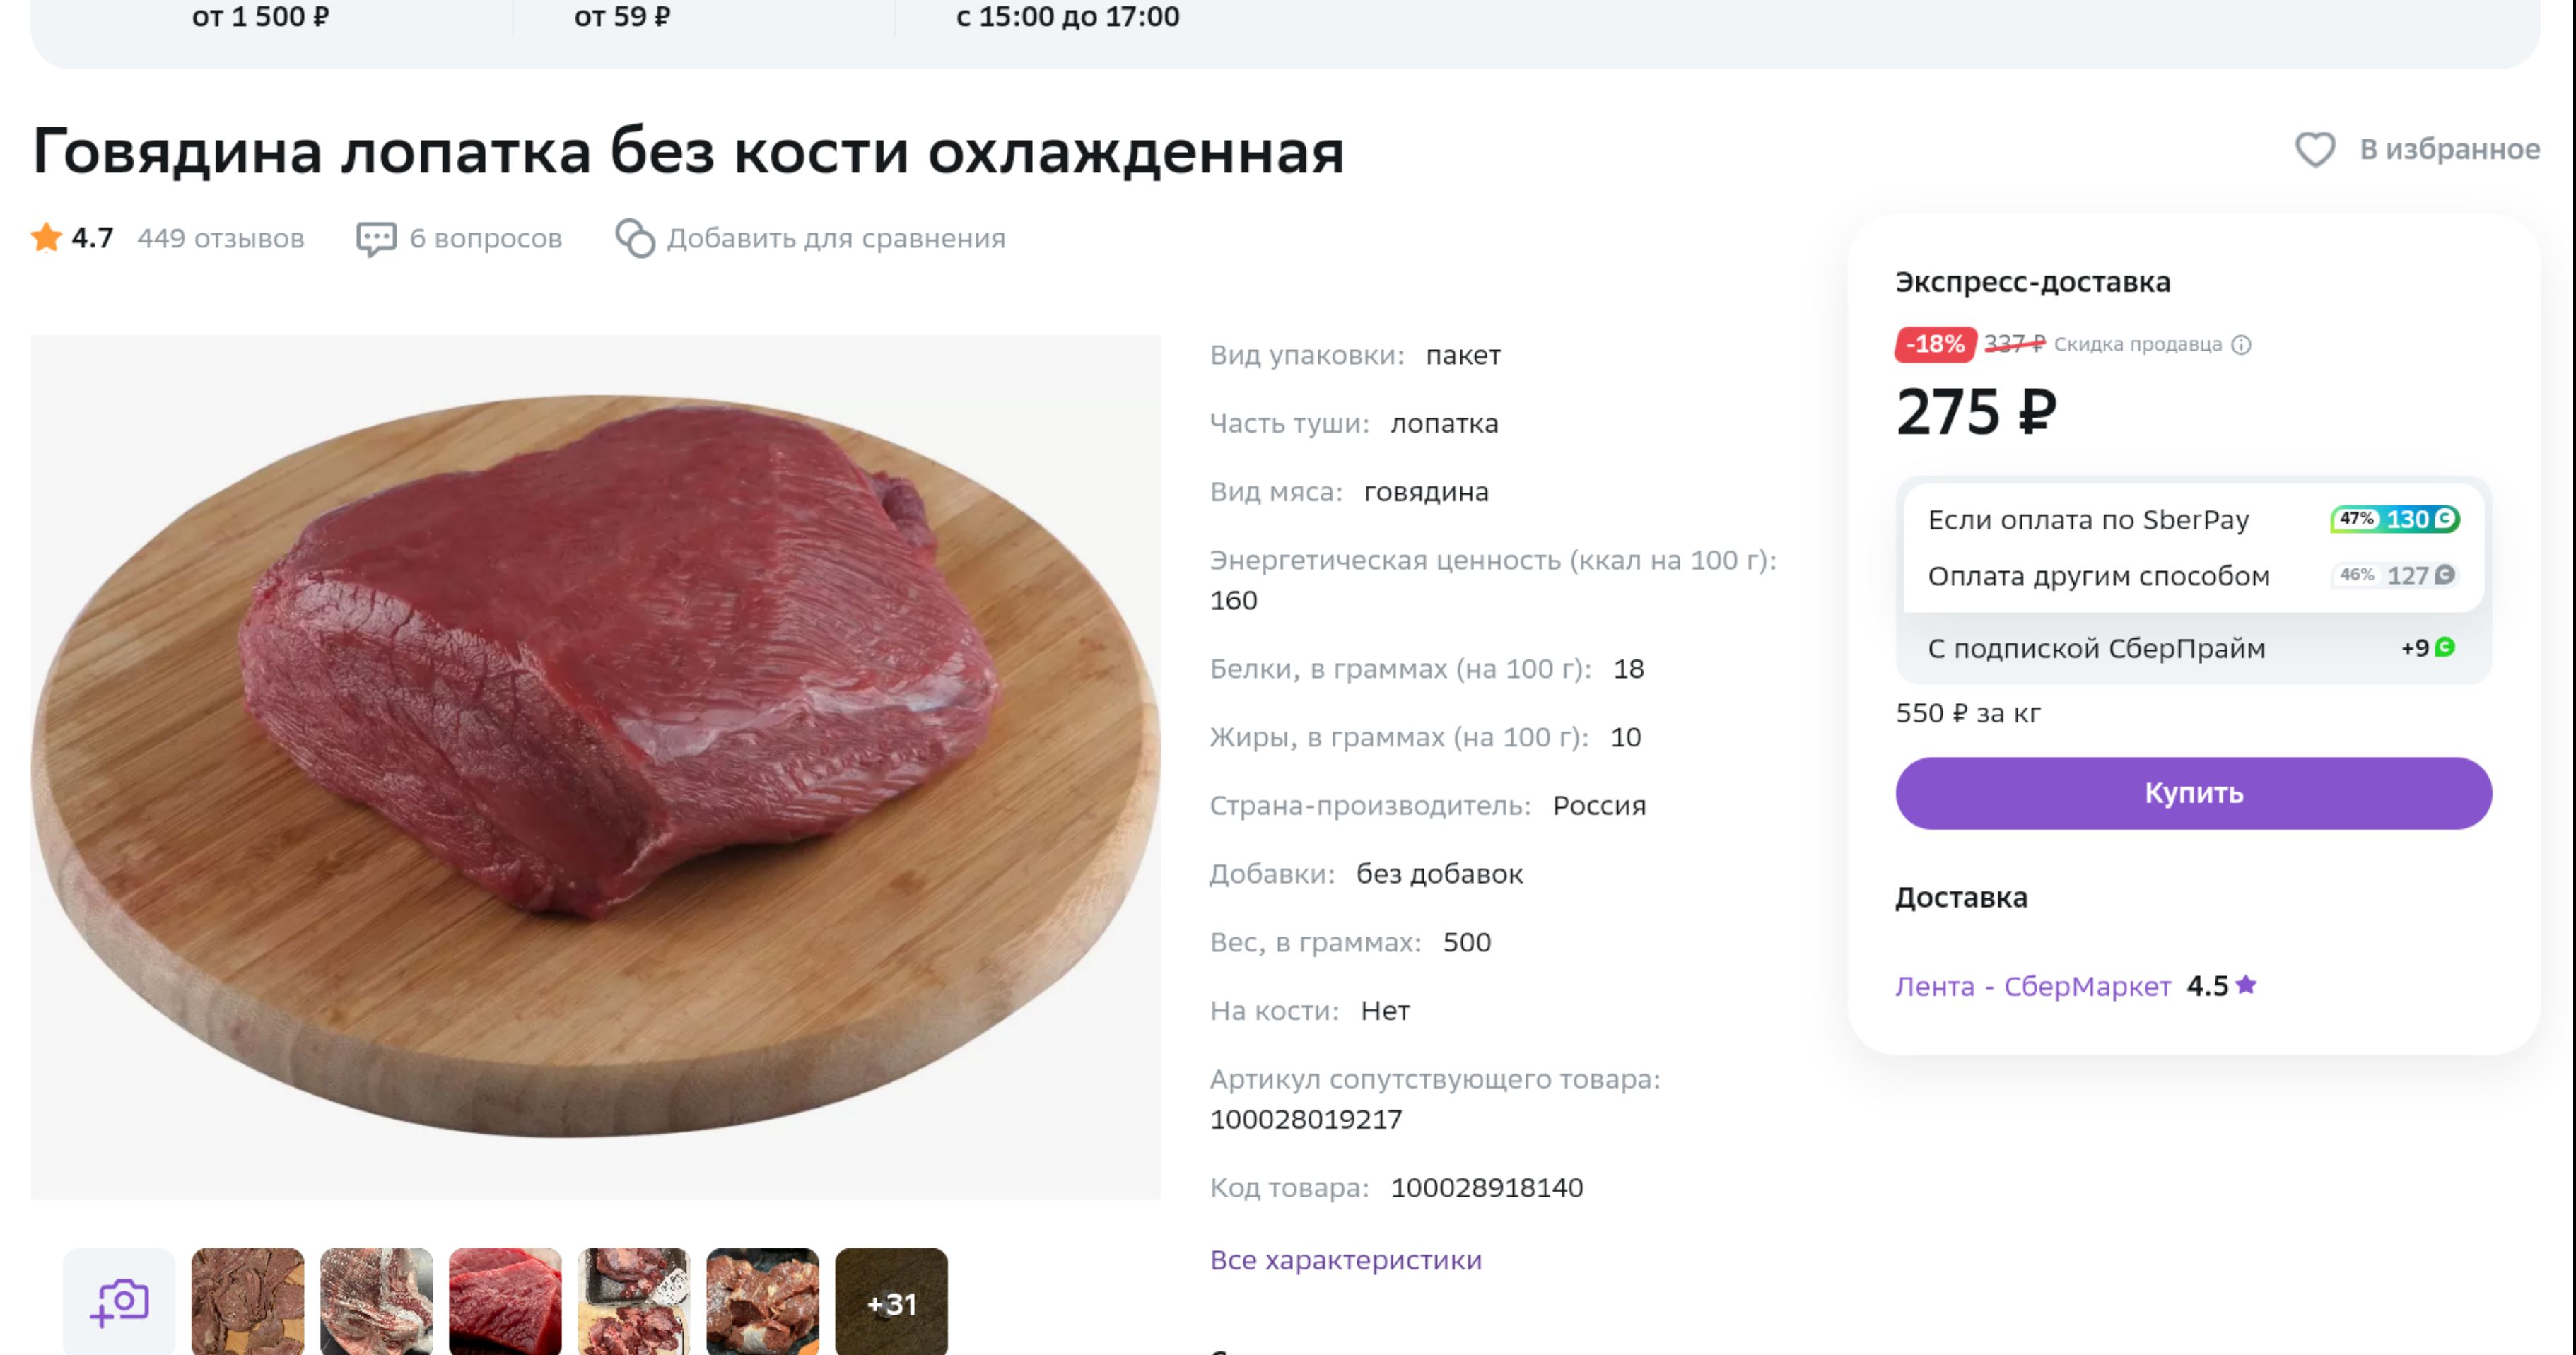Click the main beef product photo
This screenshot has width=2576, height=1355.
pyautogui.click(x=595, y=766)
